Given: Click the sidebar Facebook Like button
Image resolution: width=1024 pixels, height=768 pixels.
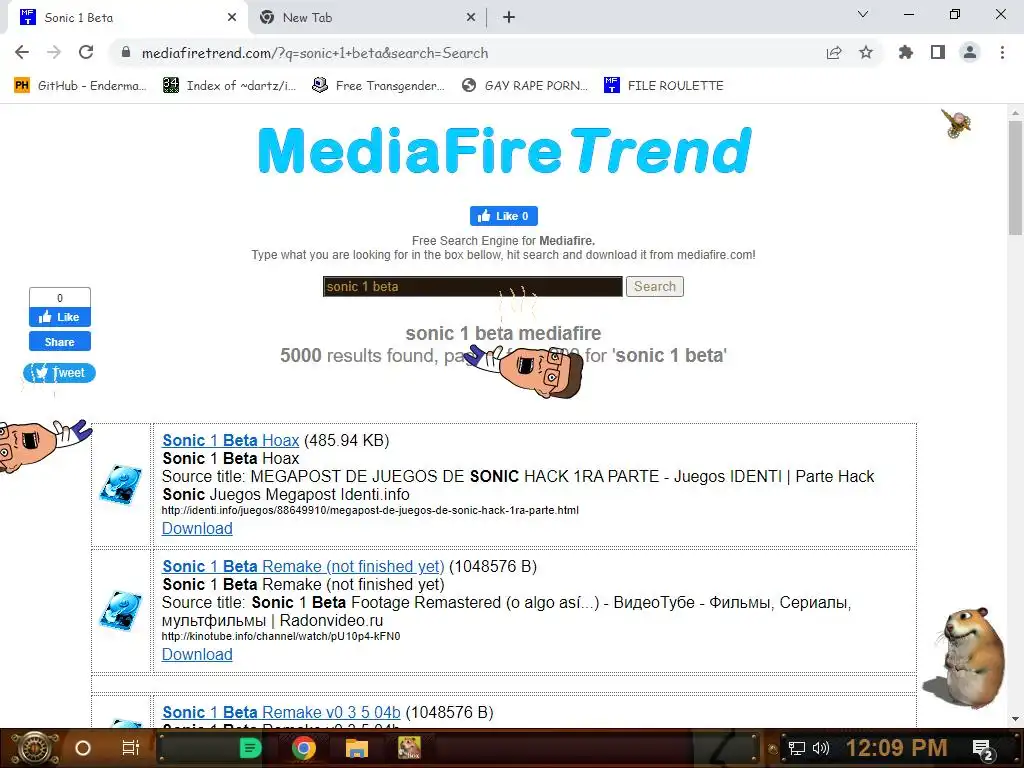Looking at the screenshot, I should pos(59,317).
